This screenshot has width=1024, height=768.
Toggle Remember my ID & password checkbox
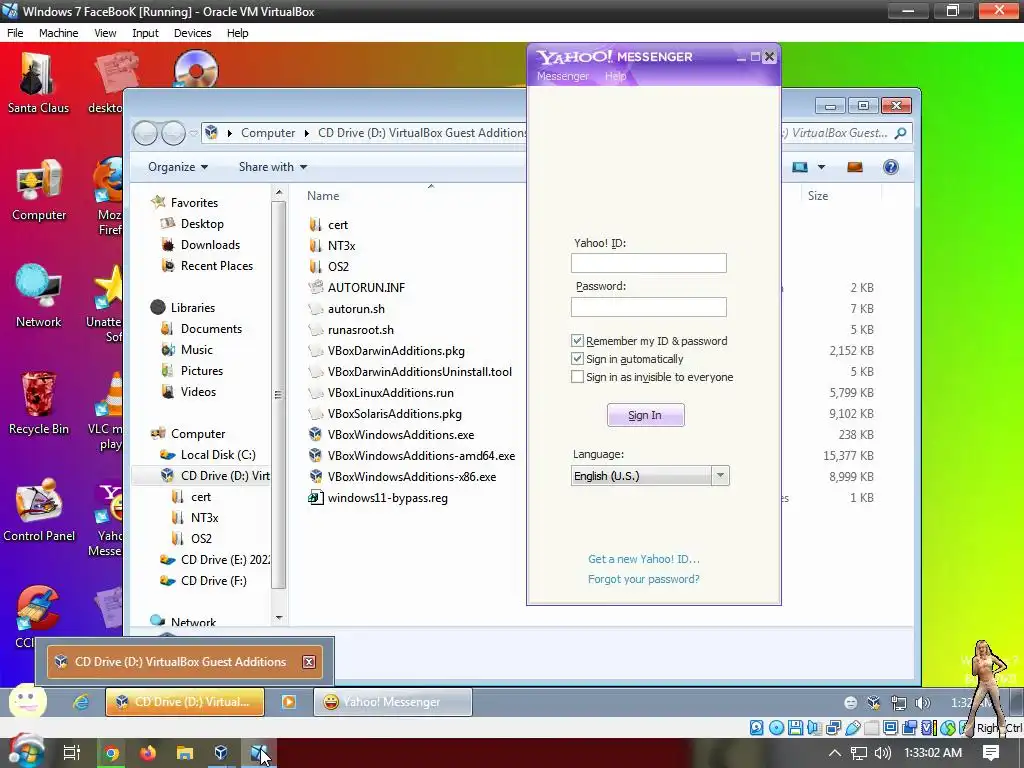click(x=577, y=340)
